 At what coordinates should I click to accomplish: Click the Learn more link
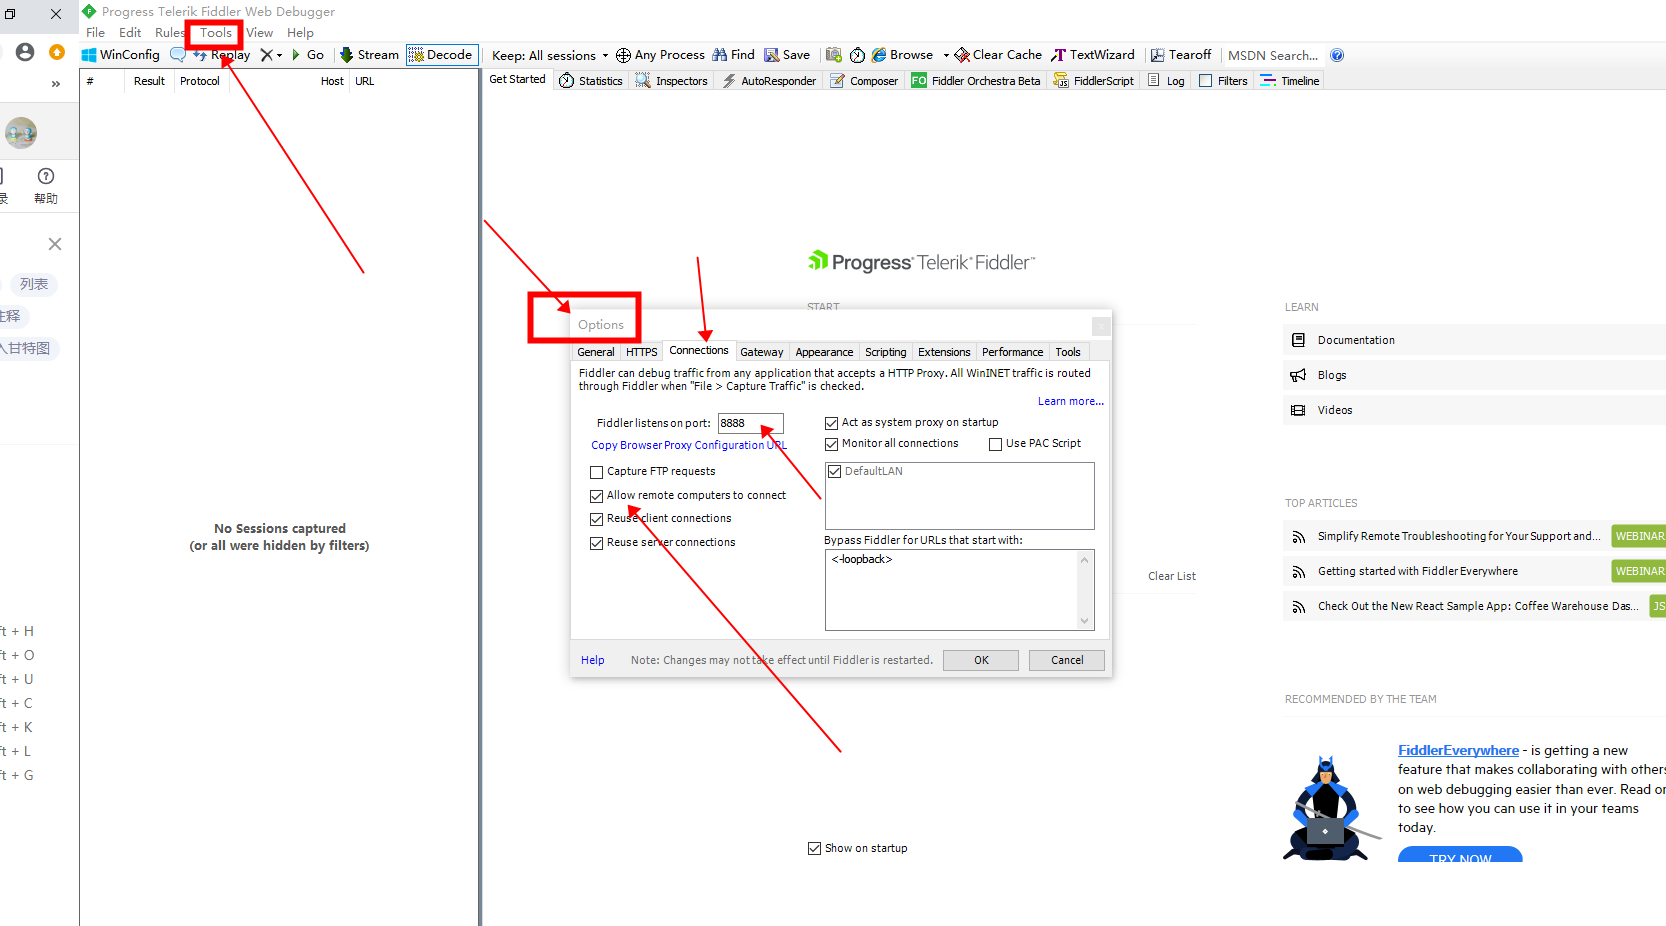(x=1071, y=401)
